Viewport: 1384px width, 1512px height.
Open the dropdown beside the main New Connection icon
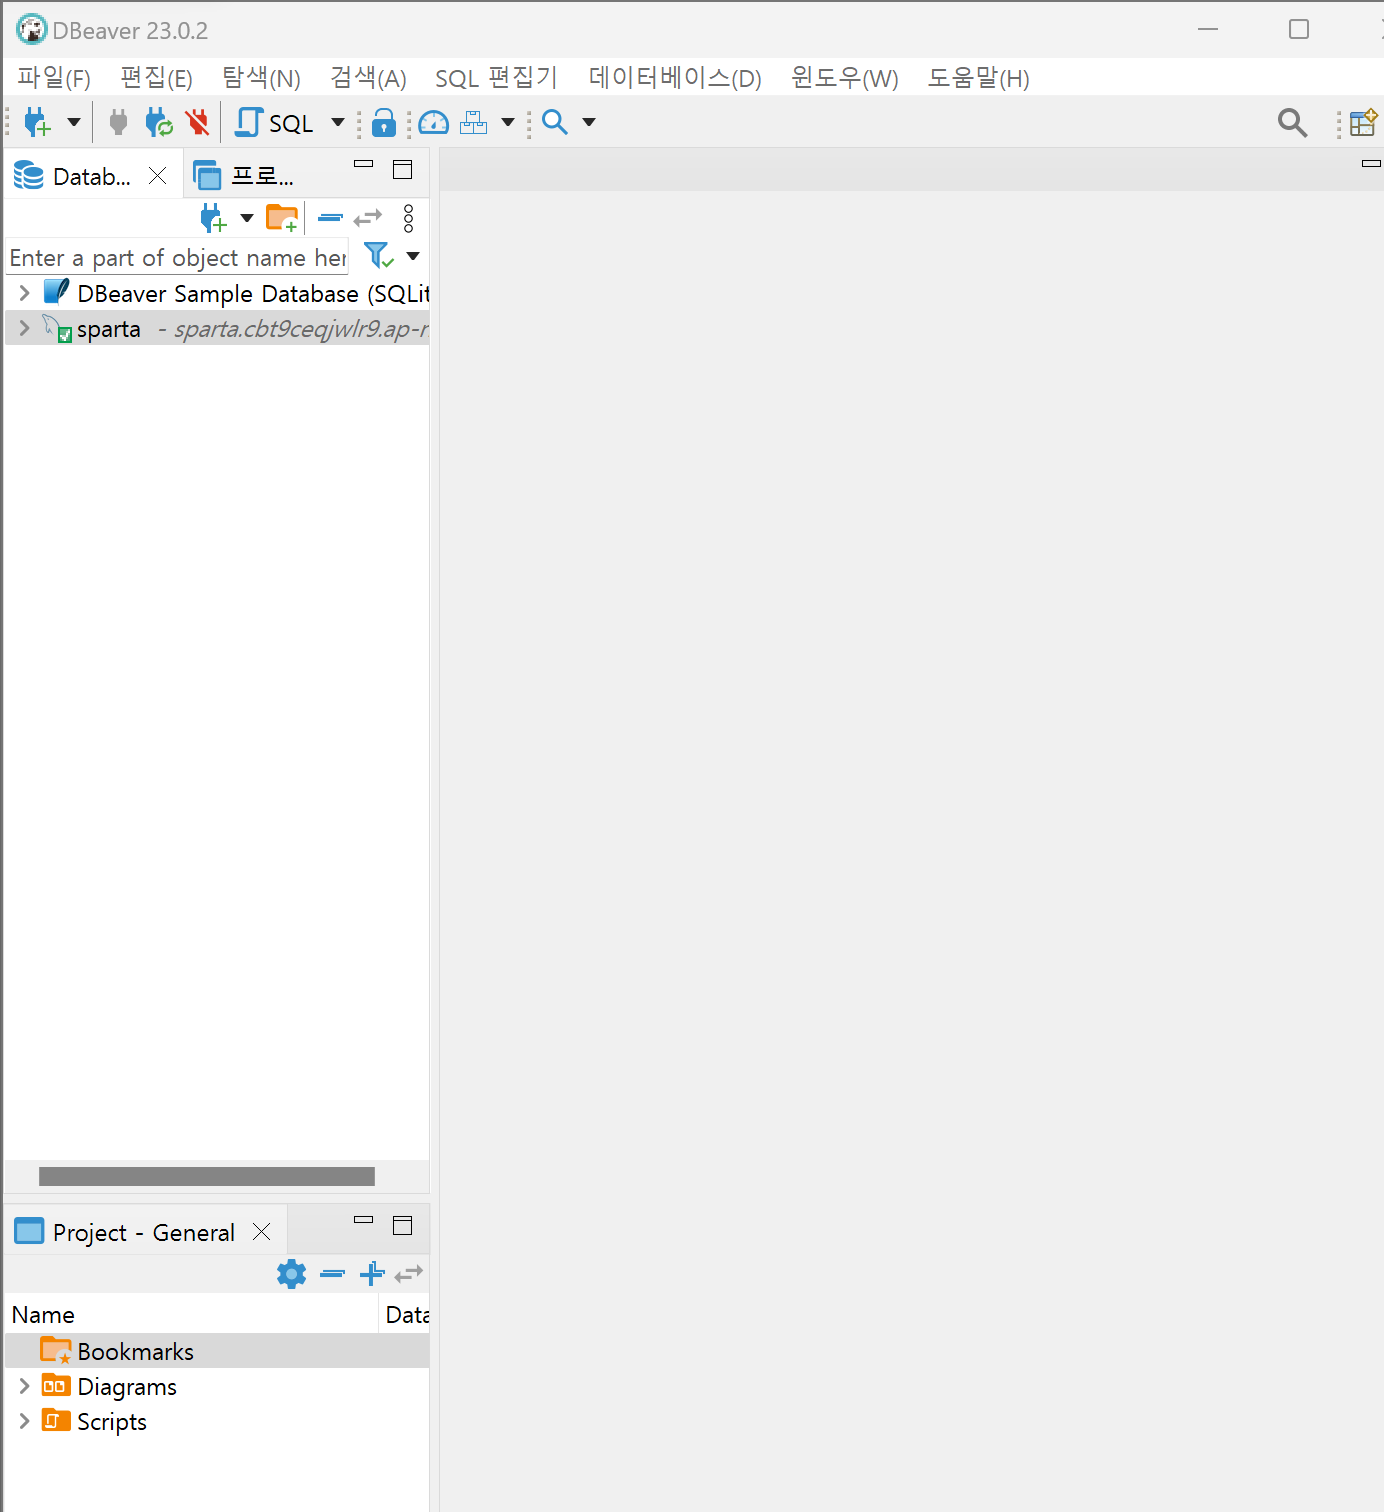(74, 122)
